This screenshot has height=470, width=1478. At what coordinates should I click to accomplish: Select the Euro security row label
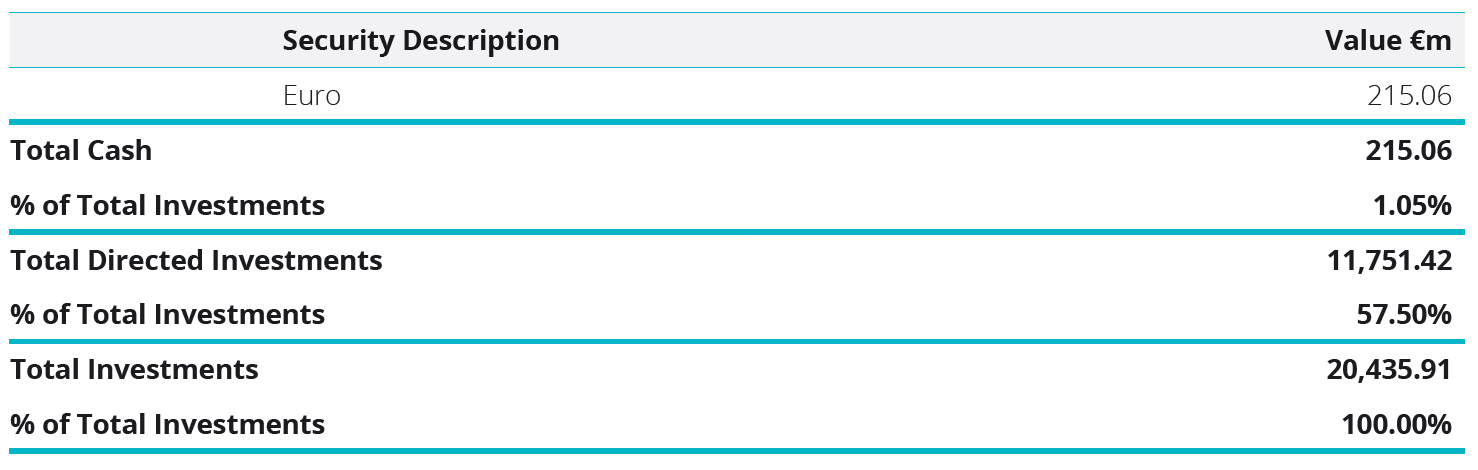click(x=312, y=96)
